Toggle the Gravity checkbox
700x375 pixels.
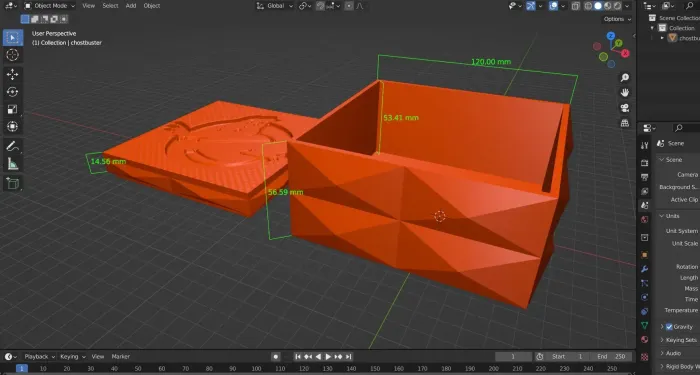pyautogui.click(x=669, y=327)
